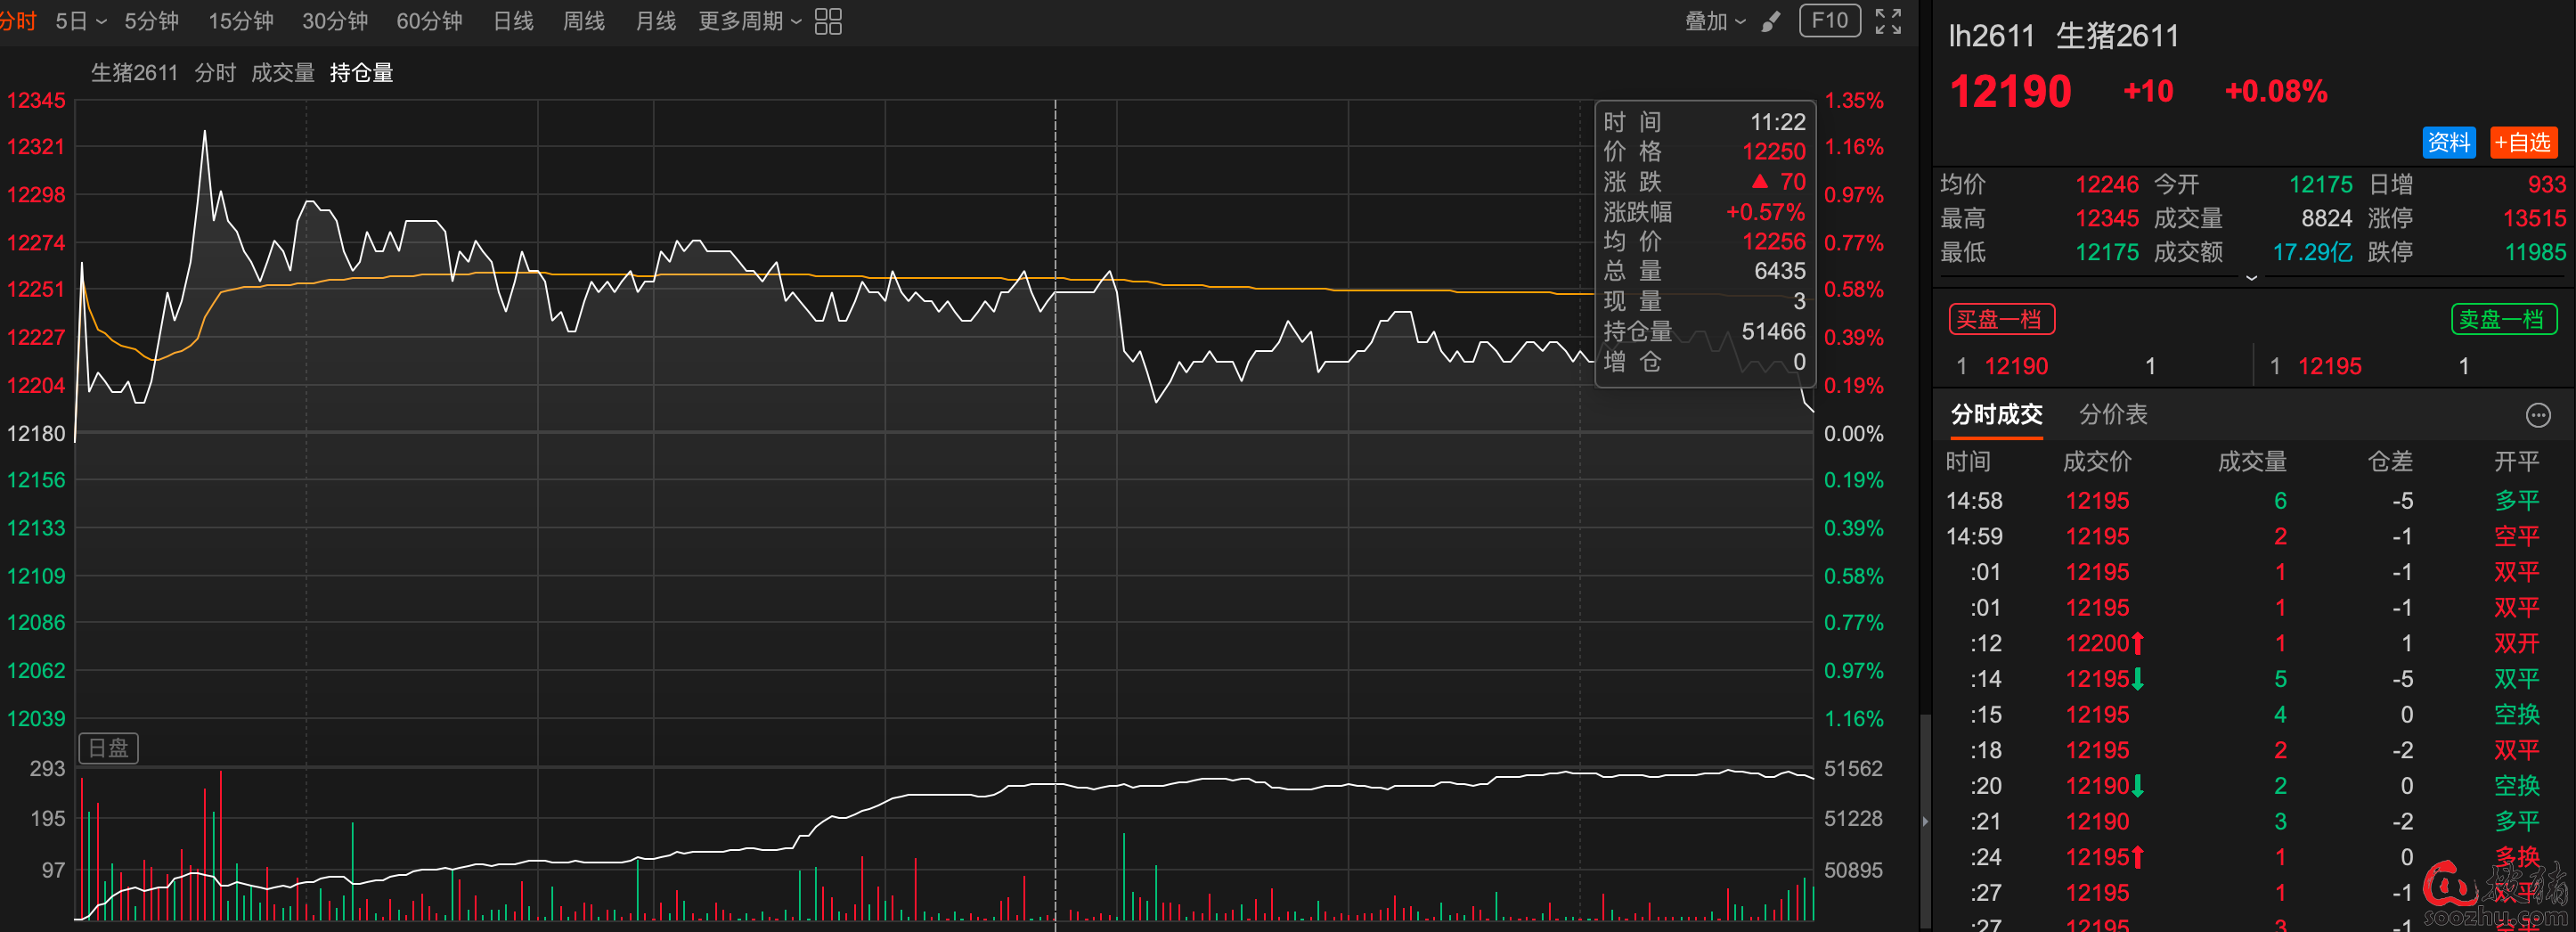This screenshot has width=2576, height=932.
Task: Toggle the 持仓量 indicator in legend
Action: tap(361, 73)
